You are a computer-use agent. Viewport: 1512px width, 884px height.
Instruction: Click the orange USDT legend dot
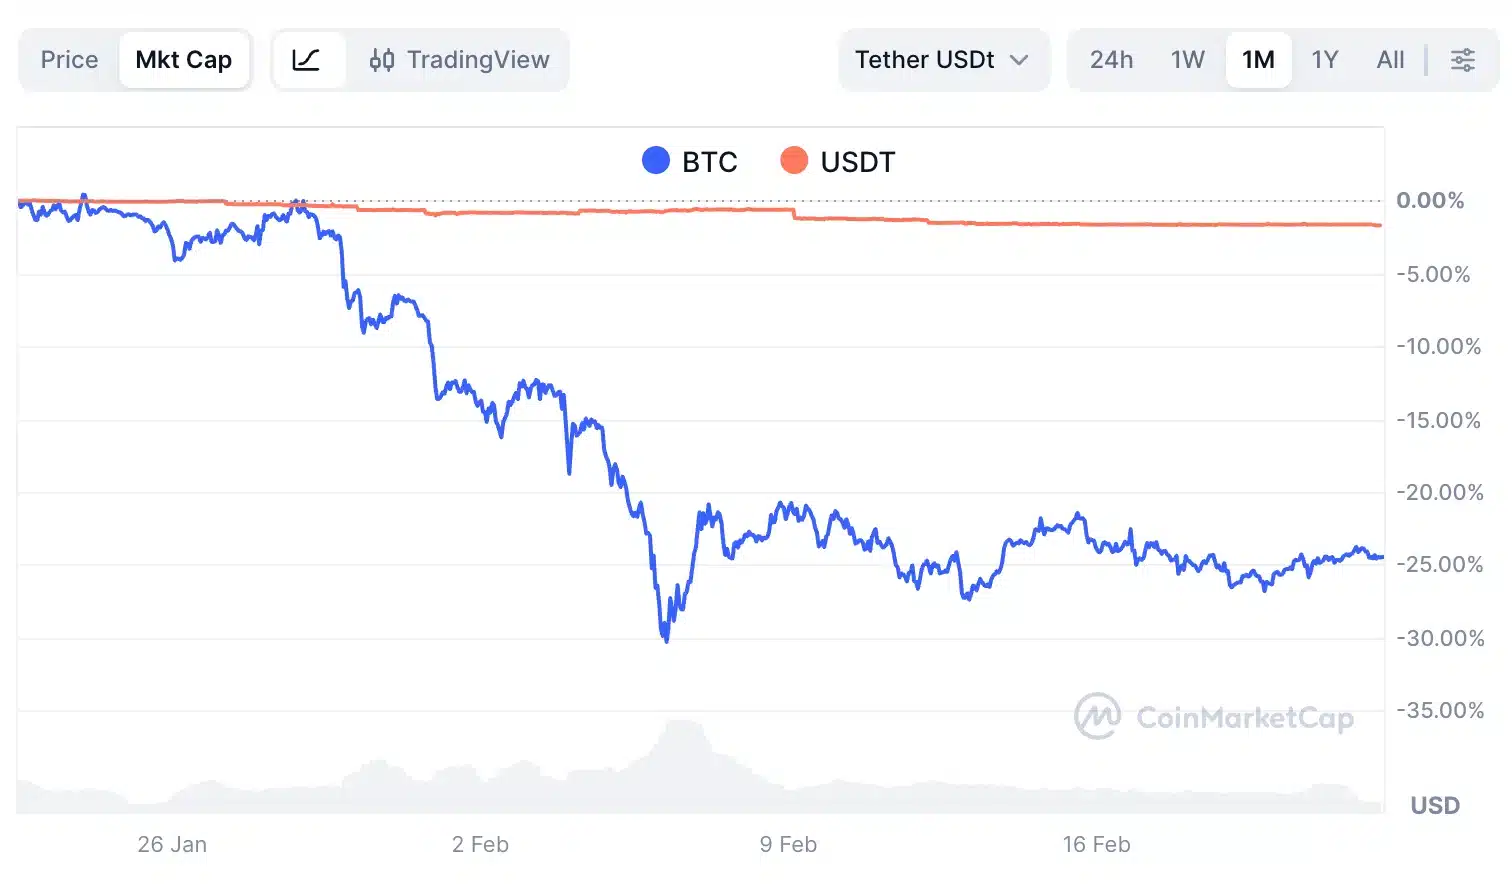pyautogui.click(x=795, y=160)
